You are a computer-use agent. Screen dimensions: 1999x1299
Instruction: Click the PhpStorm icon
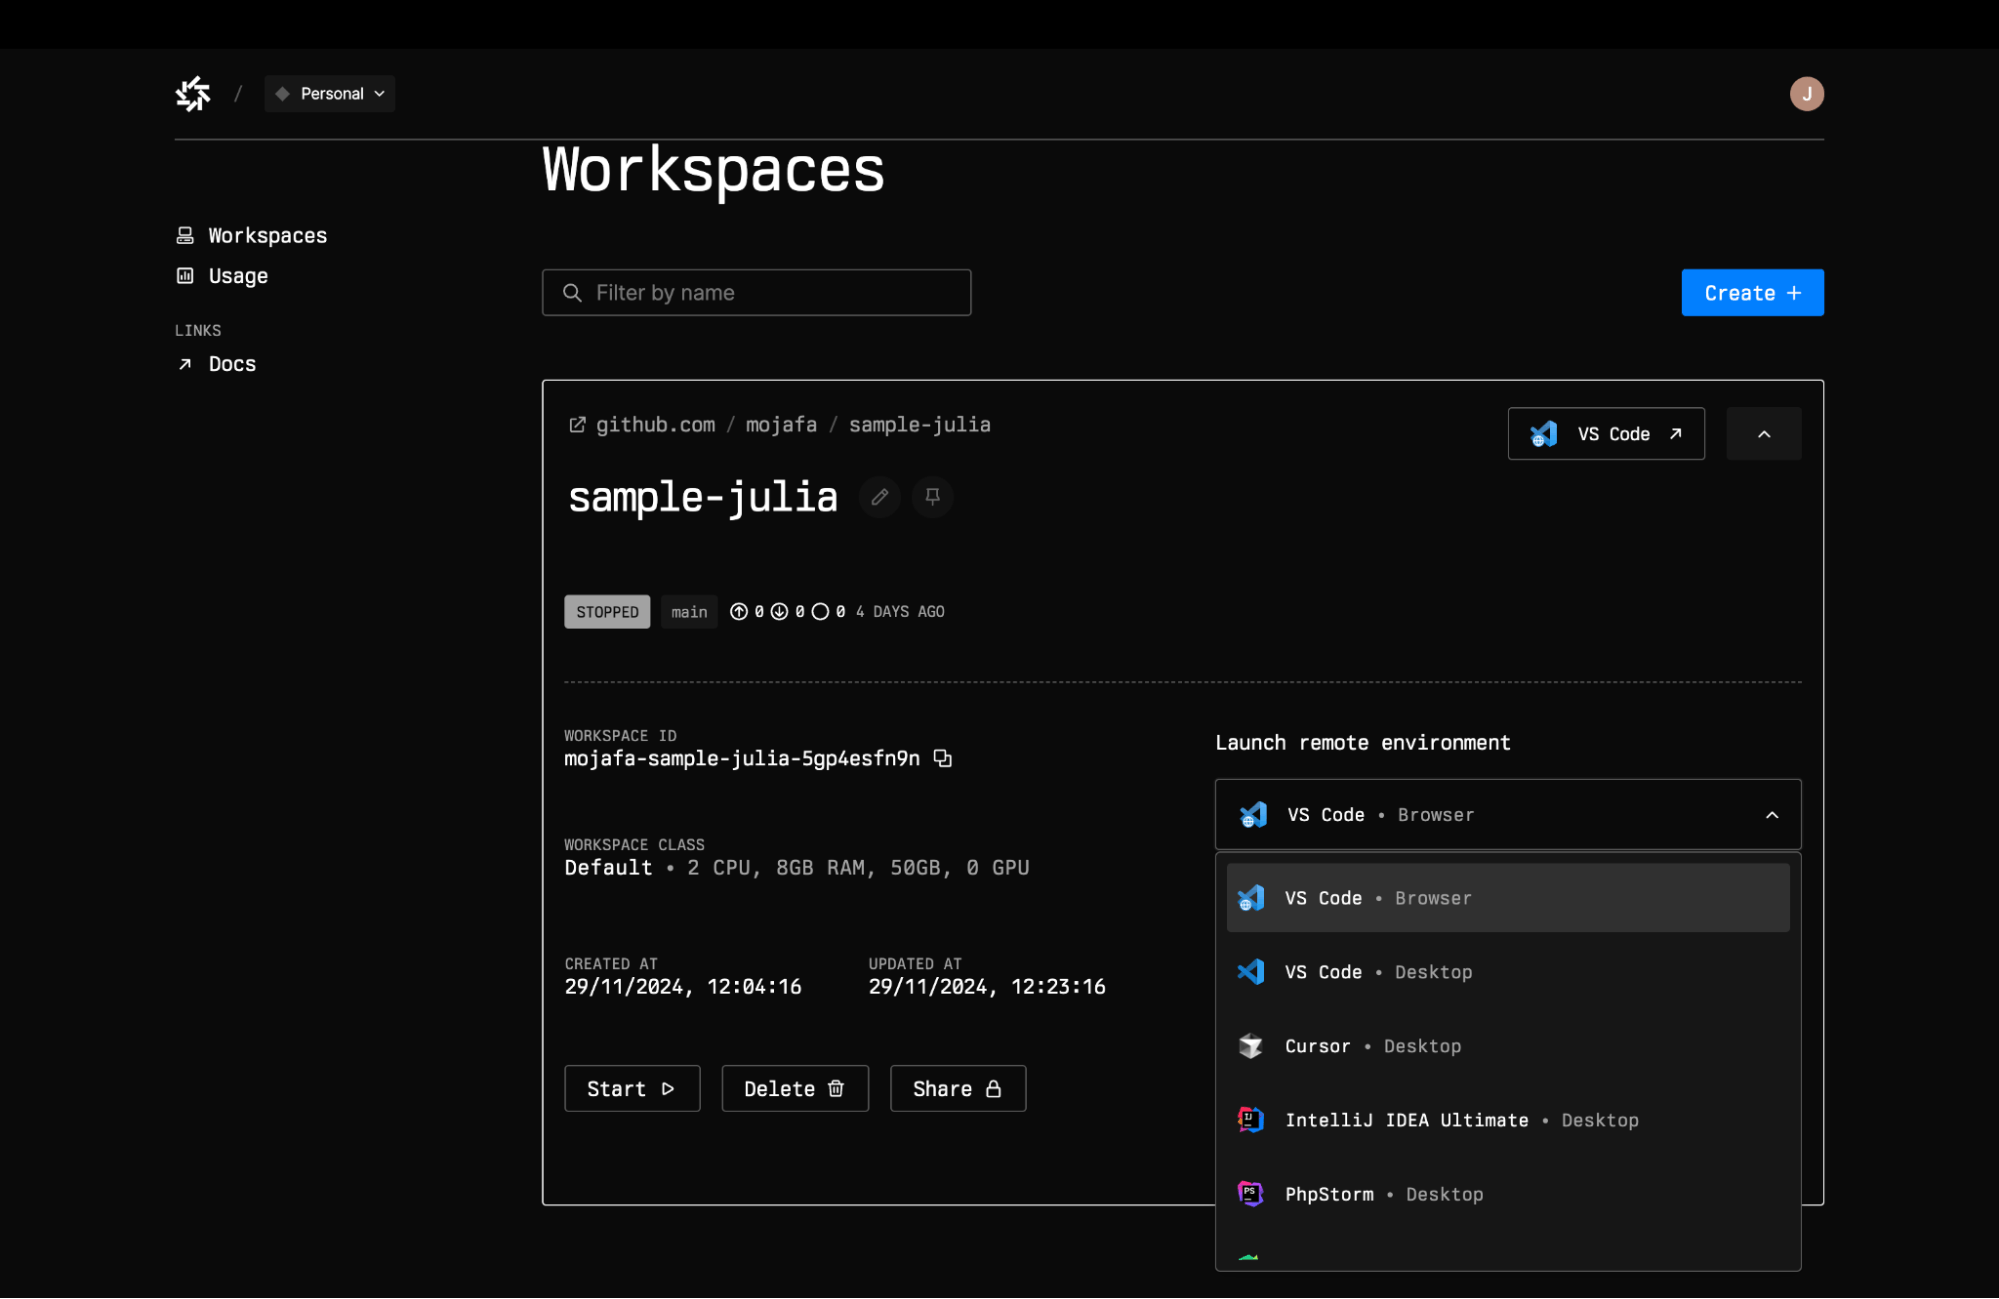pyautogui.click(x=1250, y=1194)
